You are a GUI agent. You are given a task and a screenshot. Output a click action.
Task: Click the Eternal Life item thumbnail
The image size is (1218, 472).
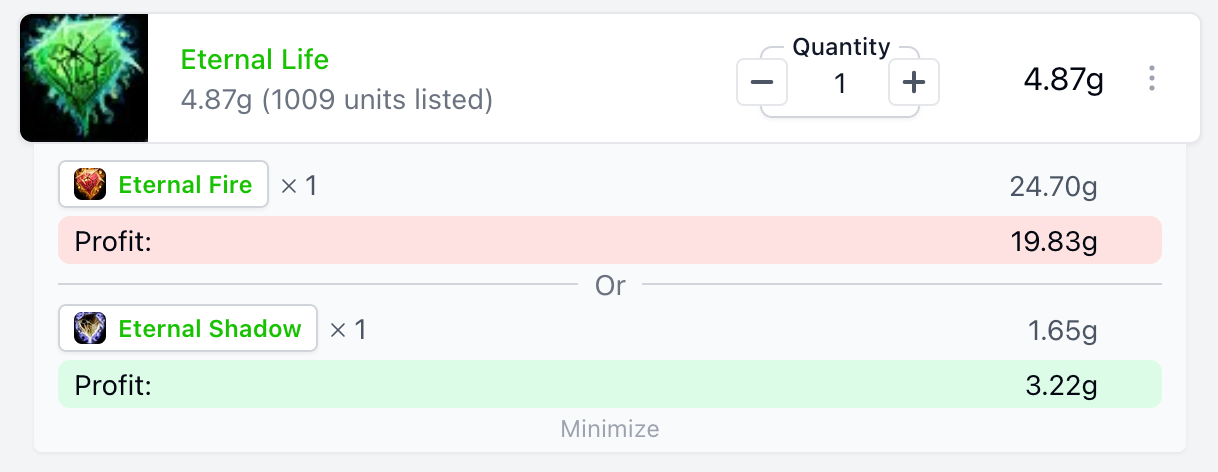(84, 78)
